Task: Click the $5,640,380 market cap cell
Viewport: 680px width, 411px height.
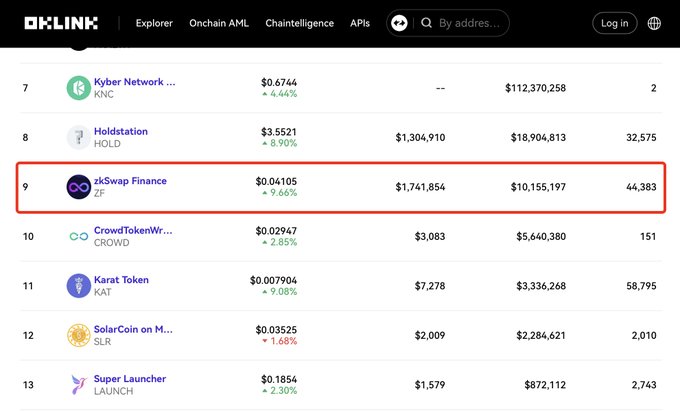Action: click(541, 236)
